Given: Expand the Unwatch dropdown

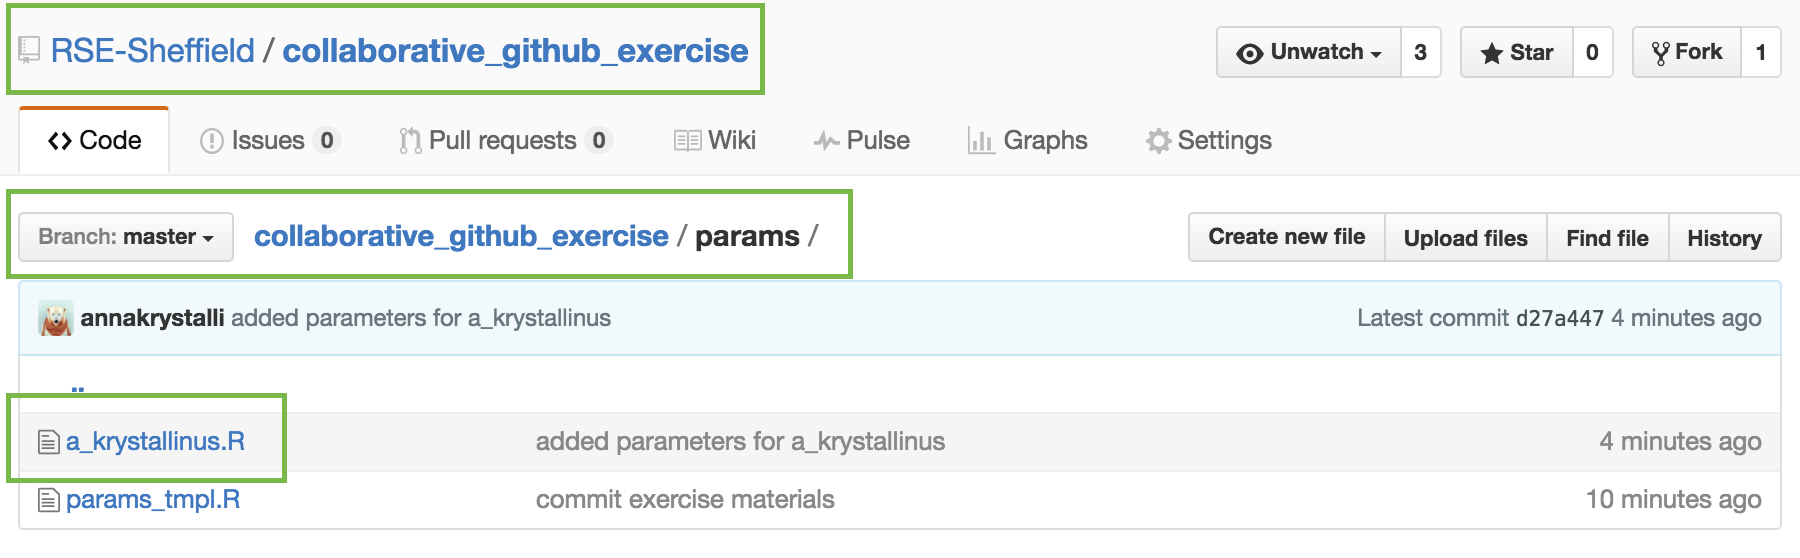Looking at the screenshot, I should click(1309, 52).
